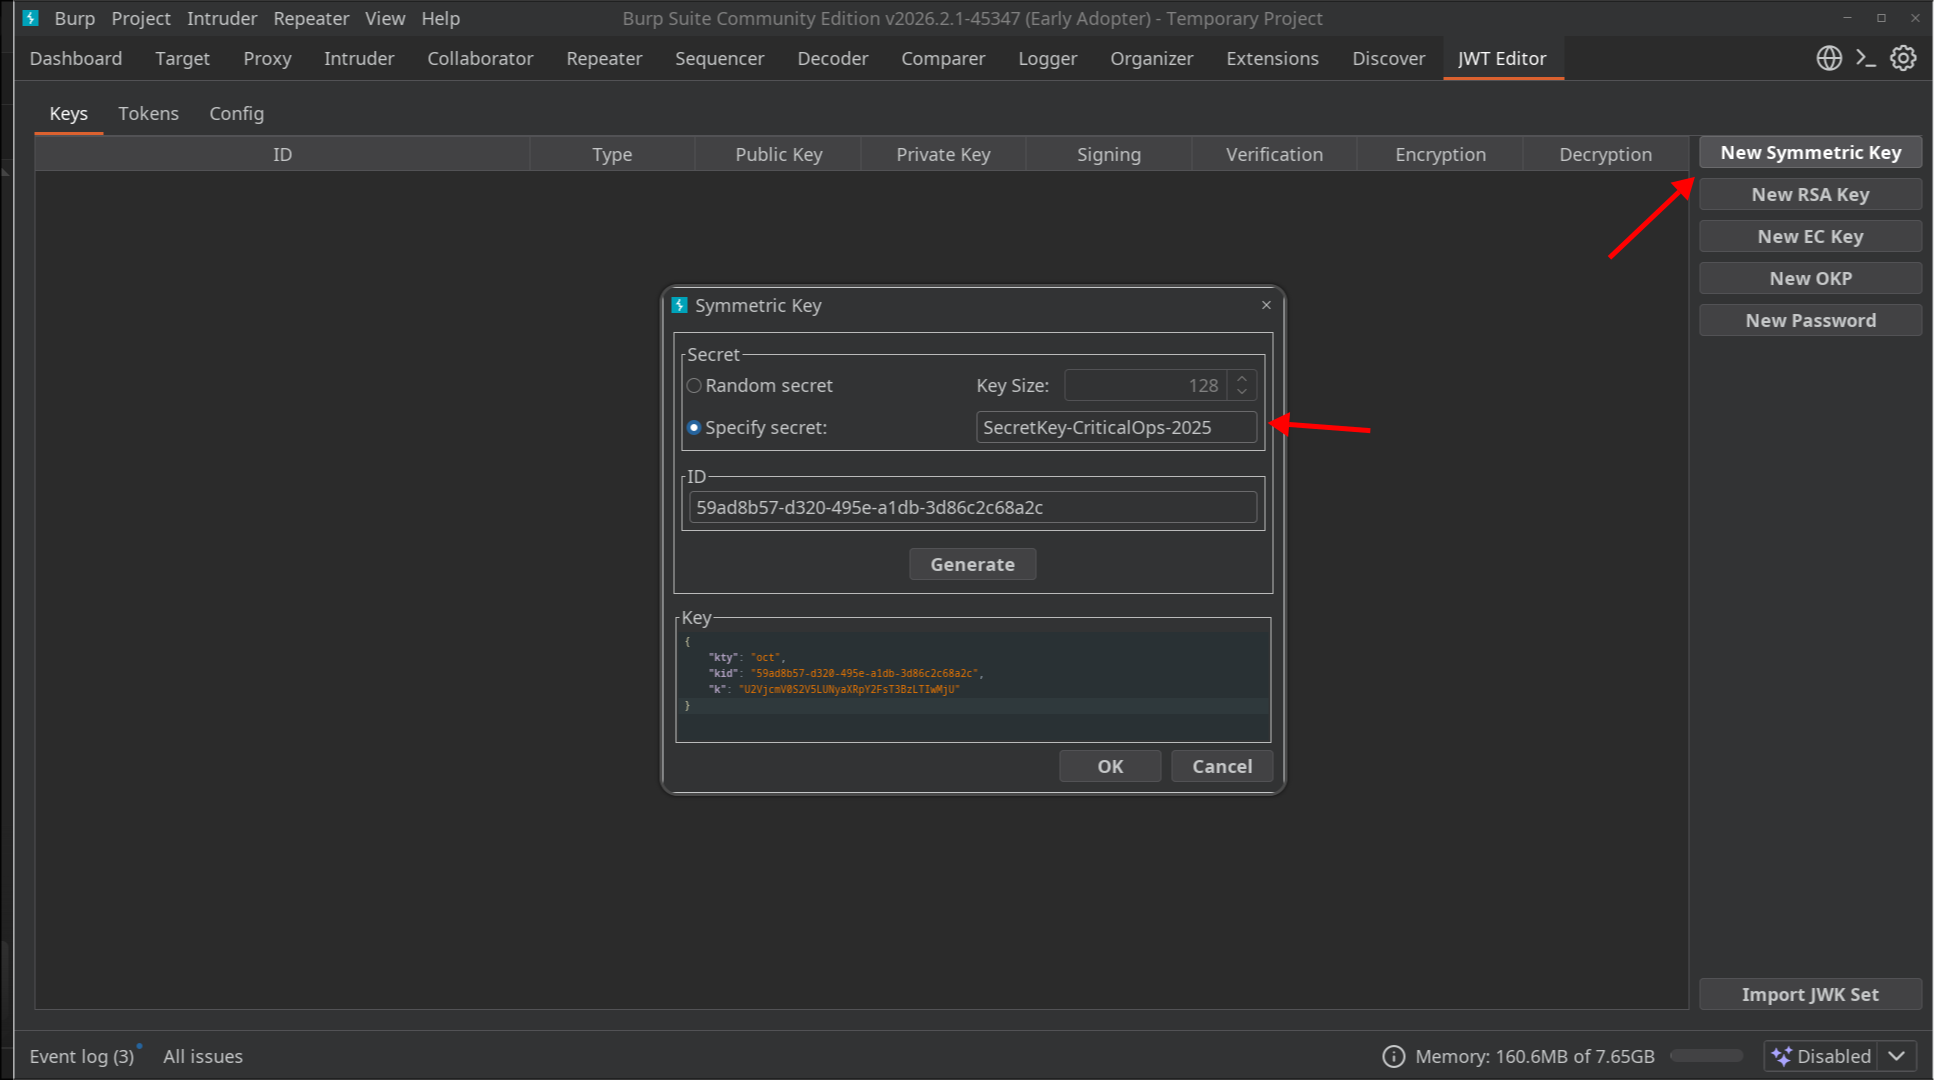Image resolution: width=1935 pixels, height=1080 pixels.
Task: Open the Proxy tab
Action: click(268, 59)
